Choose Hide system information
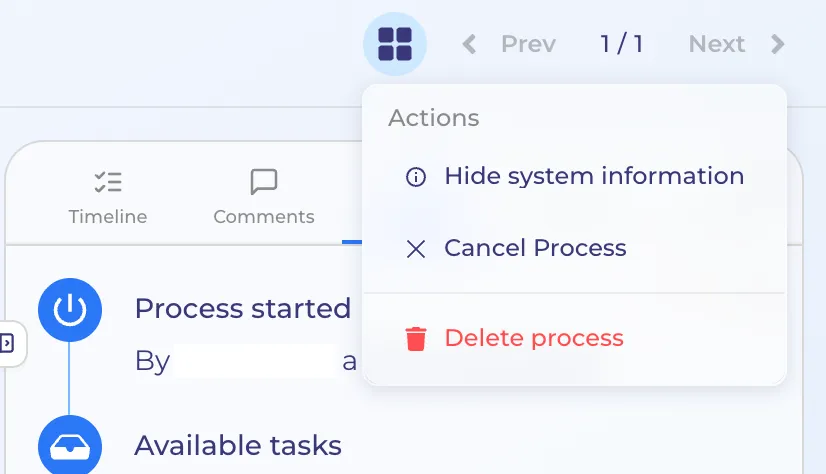This screenshot has height=474, width=826. tap(574, 176)
